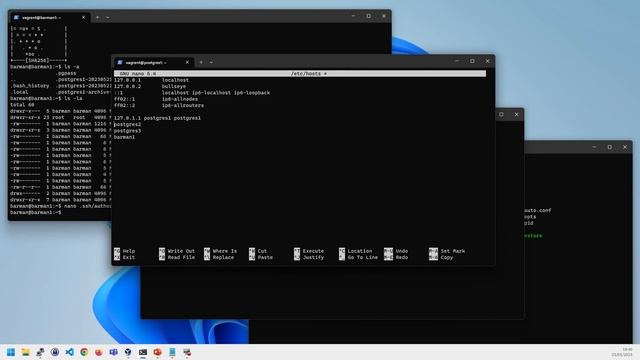This screenshot has height=360, width=640.
Task: Click the network computers icon in the taskbar
Action: [40, 352]
